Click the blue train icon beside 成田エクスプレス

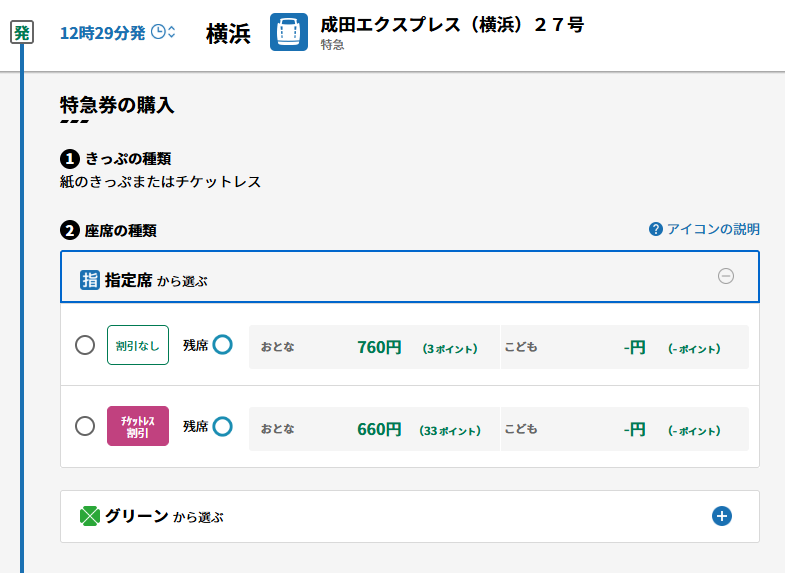pos(289,32)
